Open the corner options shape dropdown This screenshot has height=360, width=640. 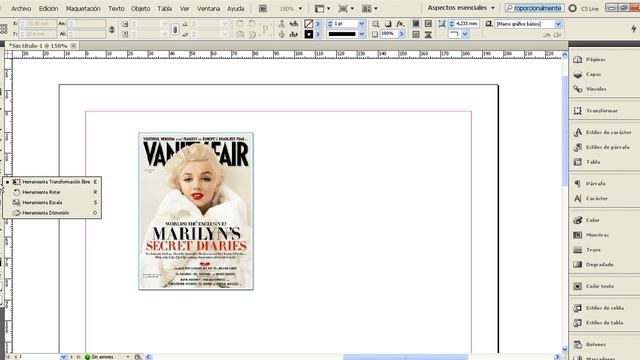pyautogui.click(x=464, y=34)
